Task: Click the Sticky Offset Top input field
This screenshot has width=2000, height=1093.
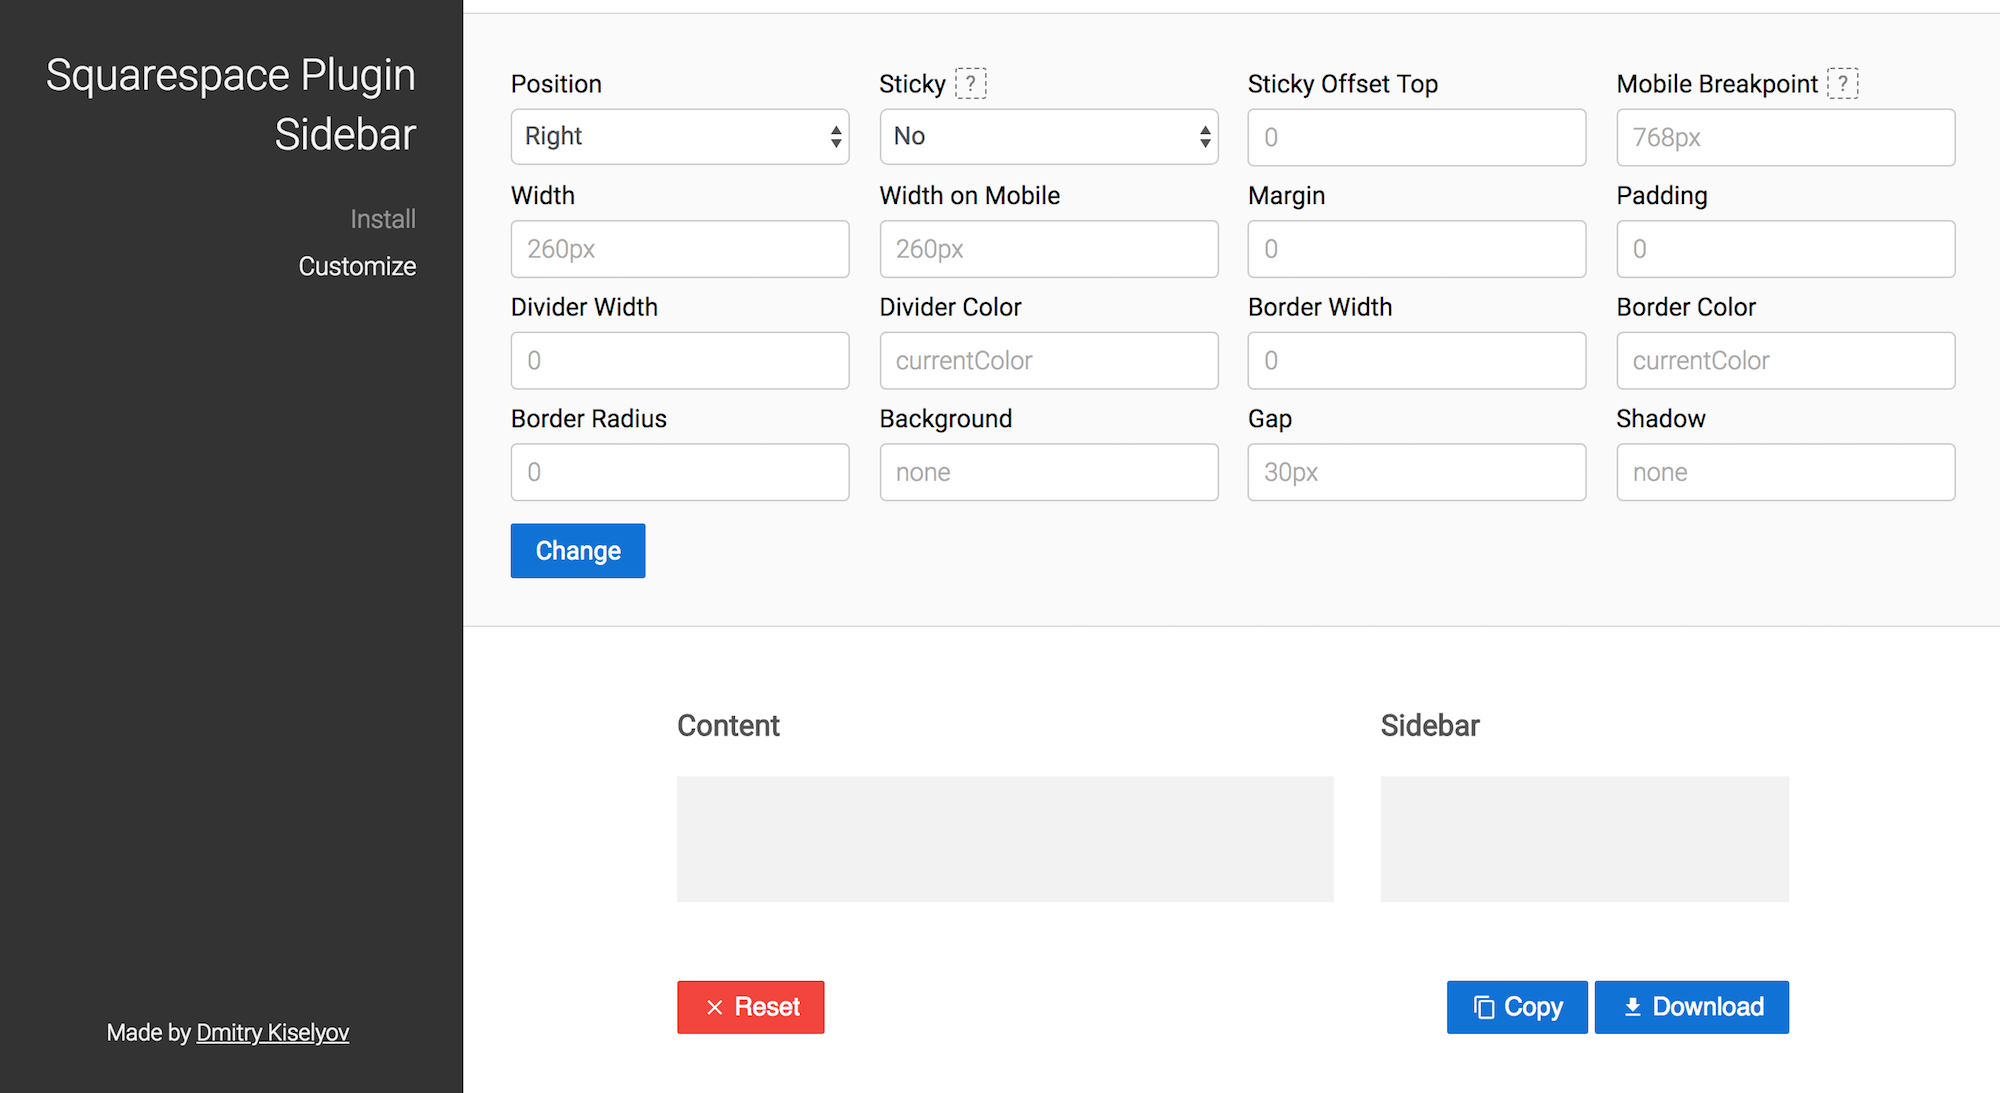Action: click(1417, 137)
